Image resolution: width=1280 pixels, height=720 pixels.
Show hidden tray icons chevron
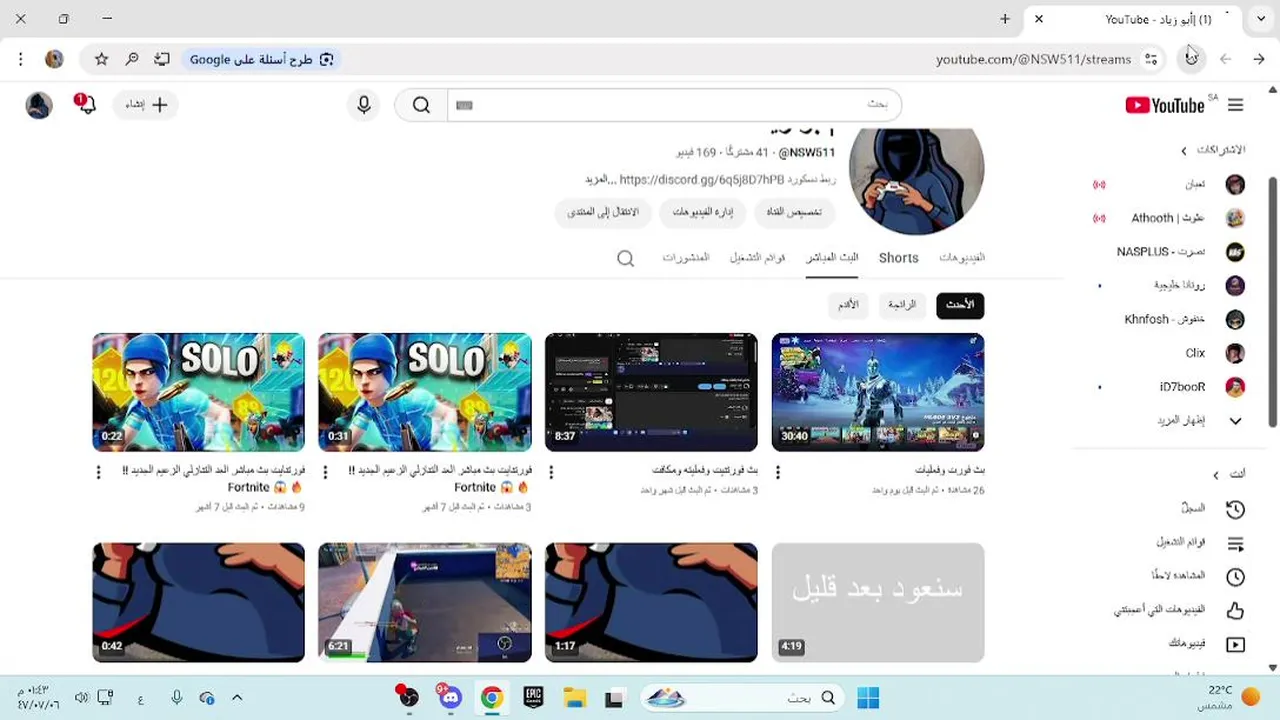pos(237,697)
